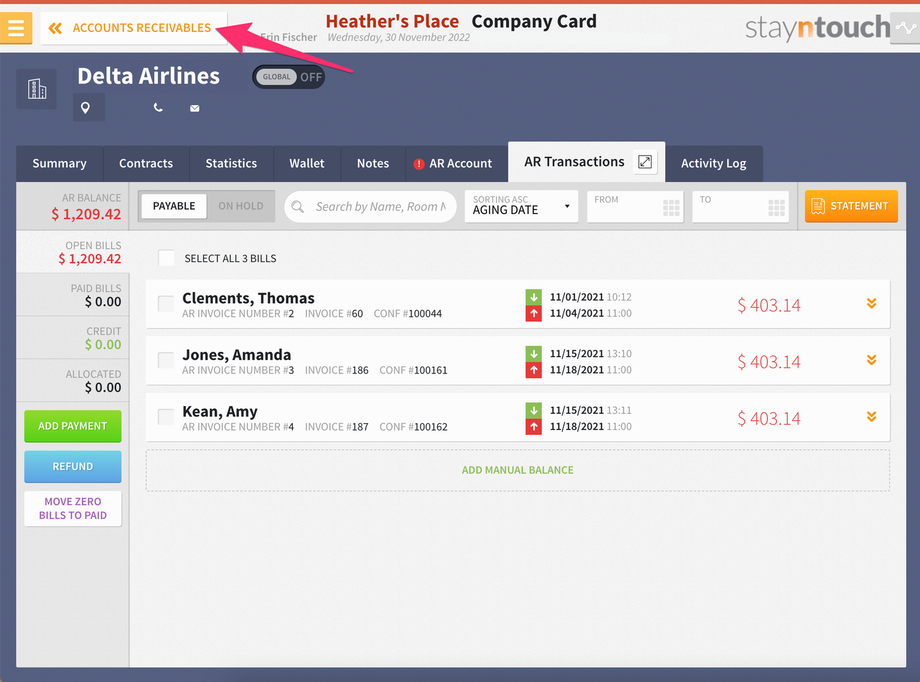Open the Contracts tab
Screen dimensions: 920x682
click(x=146, y=164)
